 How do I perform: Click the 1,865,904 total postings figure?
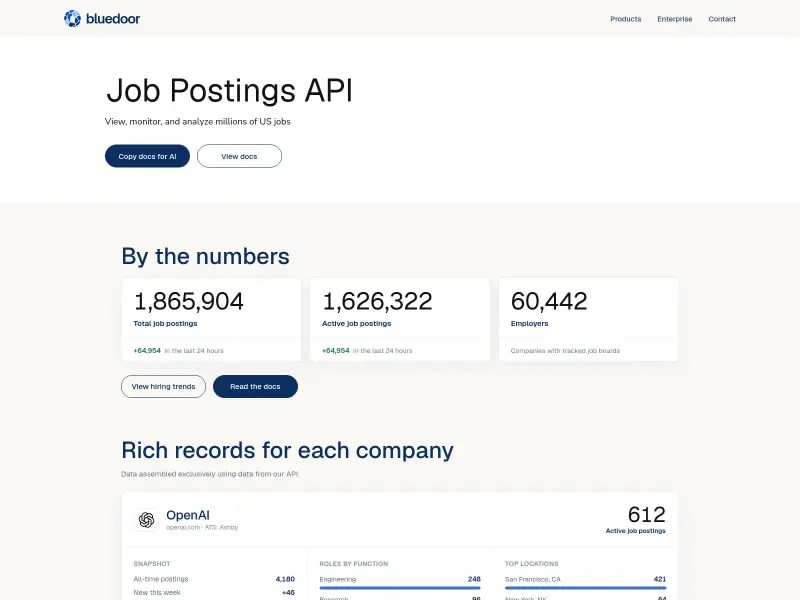[188, 301]
